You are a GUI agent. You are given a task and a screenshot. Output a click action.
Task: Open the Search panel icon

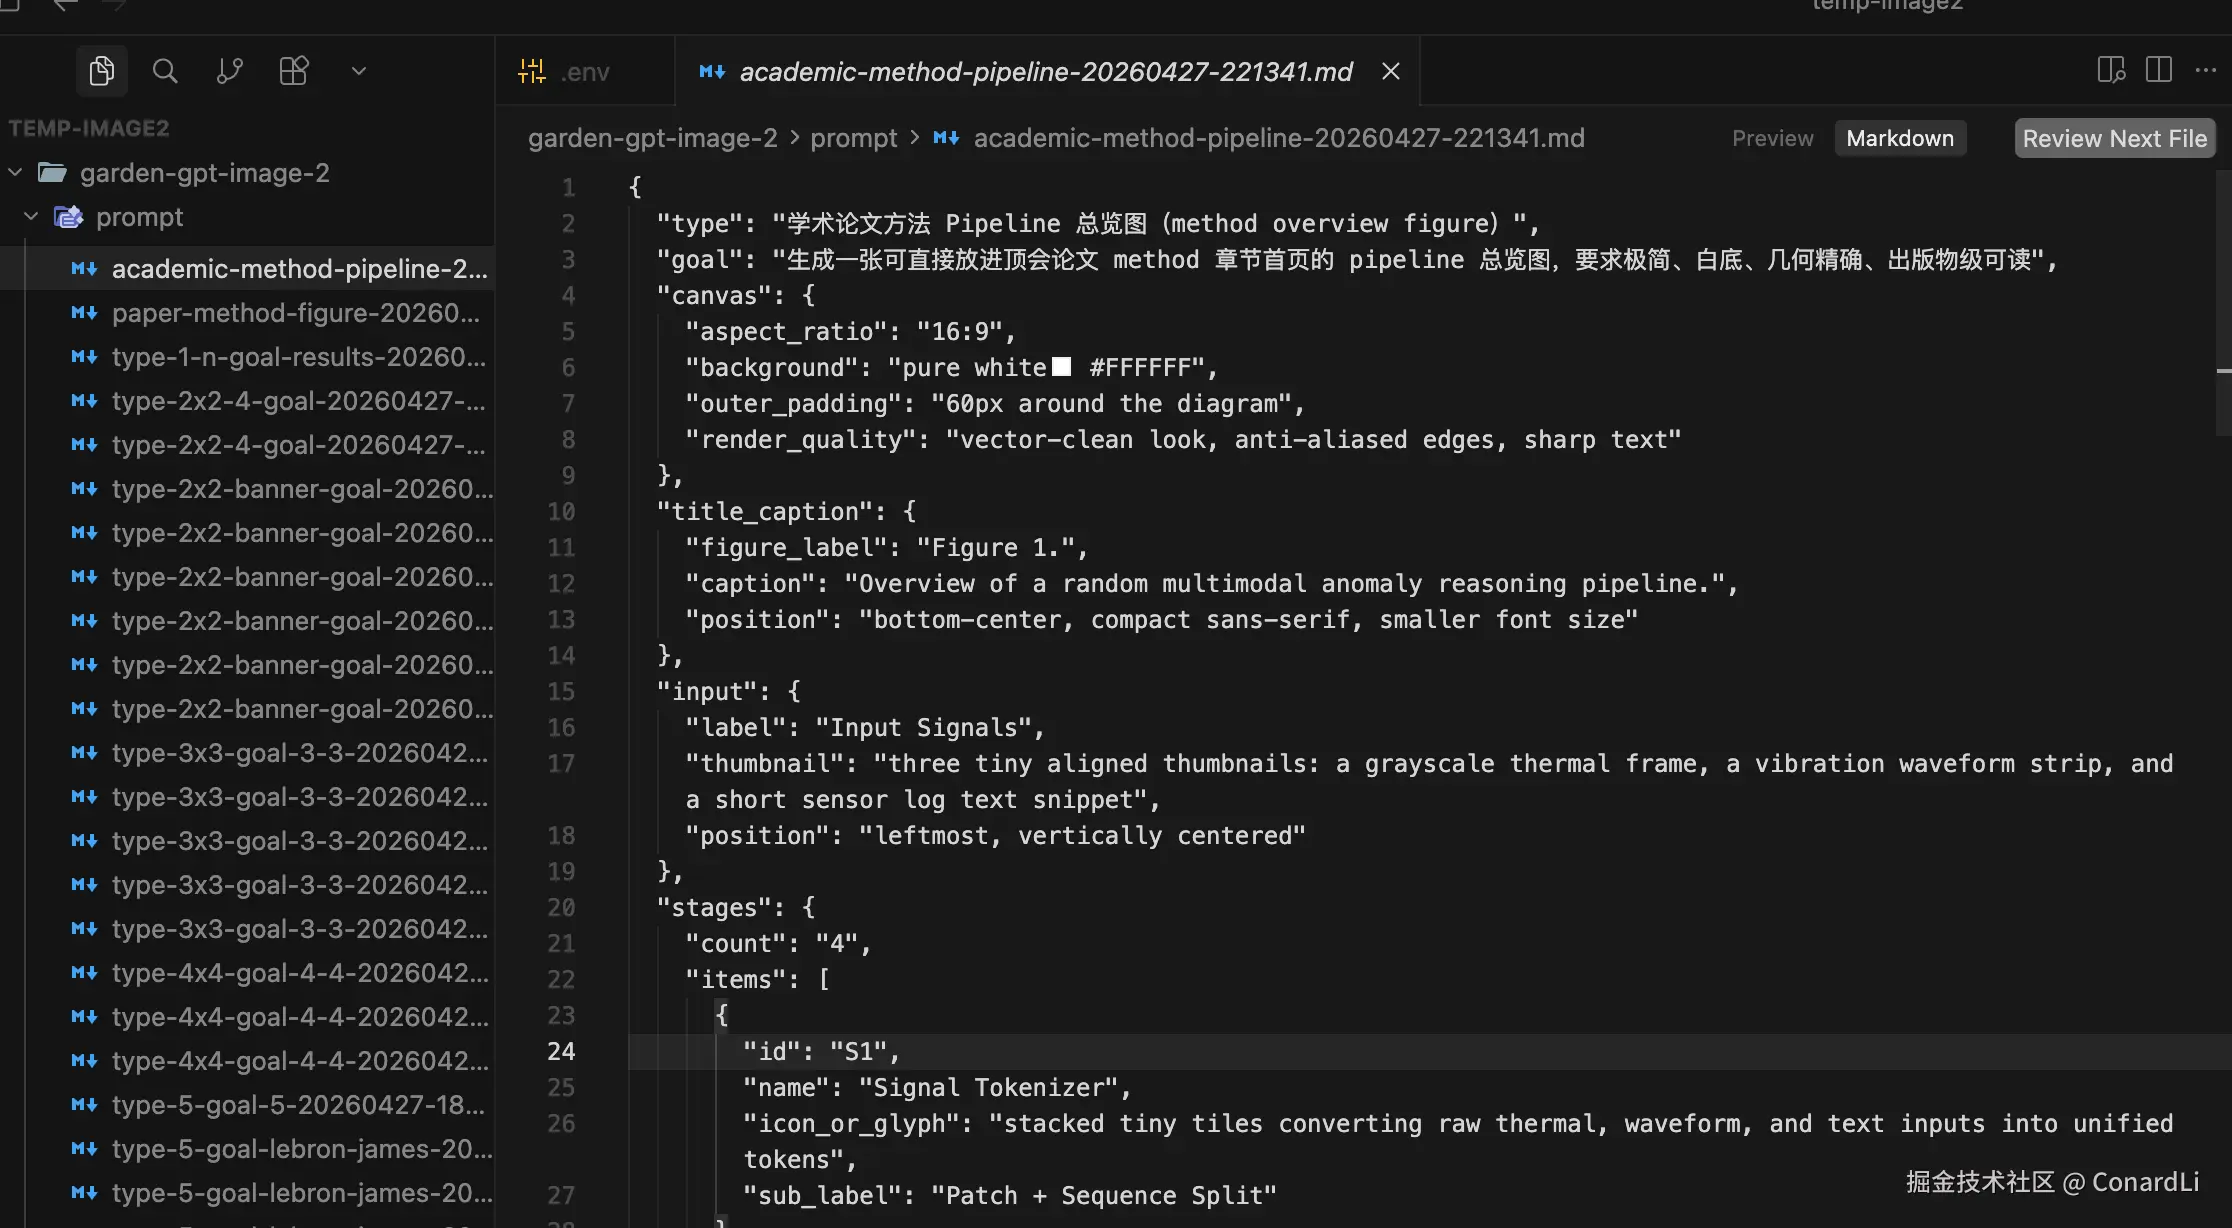click(165, 71)
